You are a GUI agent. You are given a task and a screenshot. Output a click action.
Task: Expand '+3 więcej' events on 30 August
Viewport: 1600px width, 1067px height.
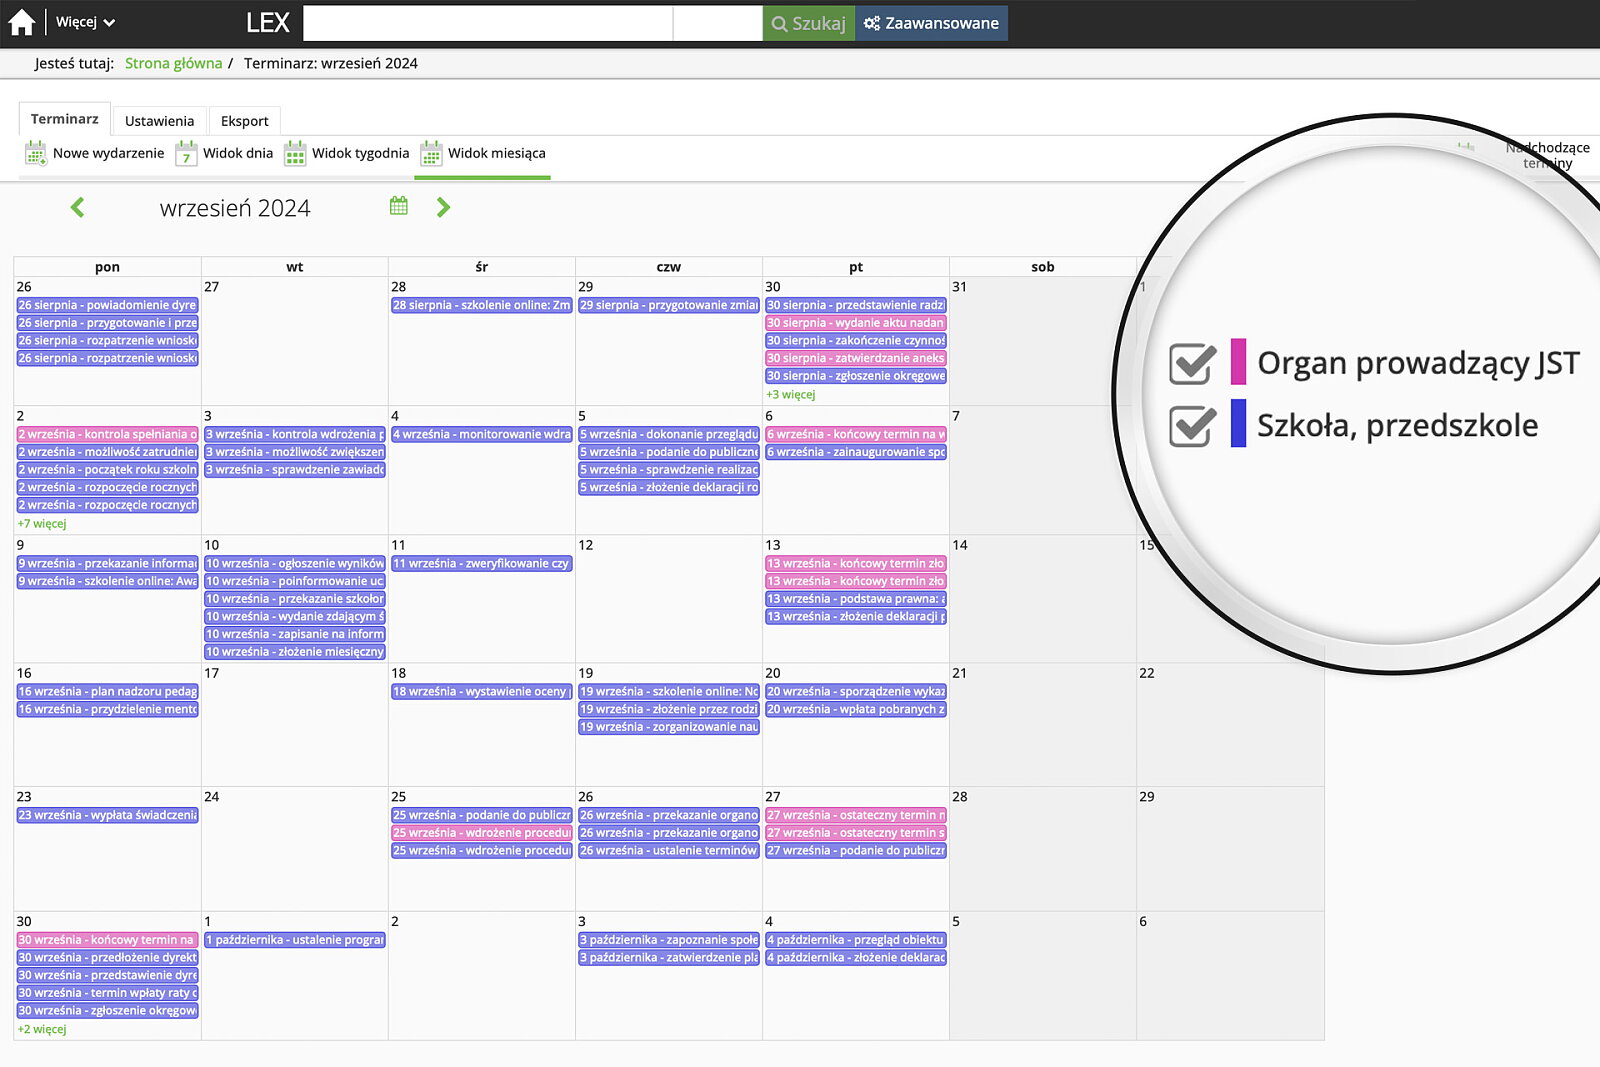[790, 394]
